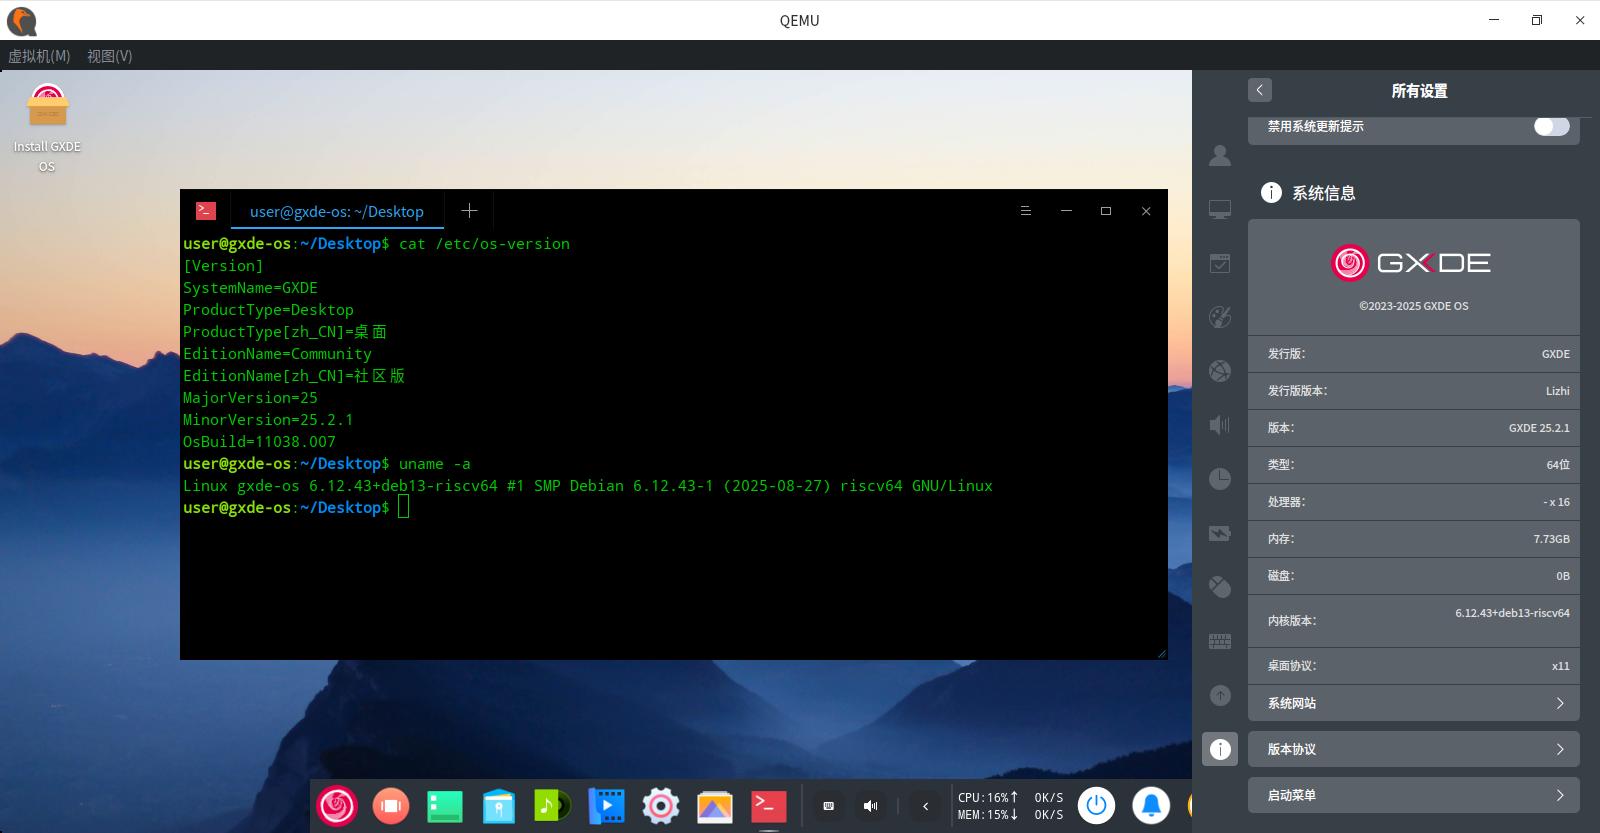Open the blue movie player dock icon

click(607, 805)
